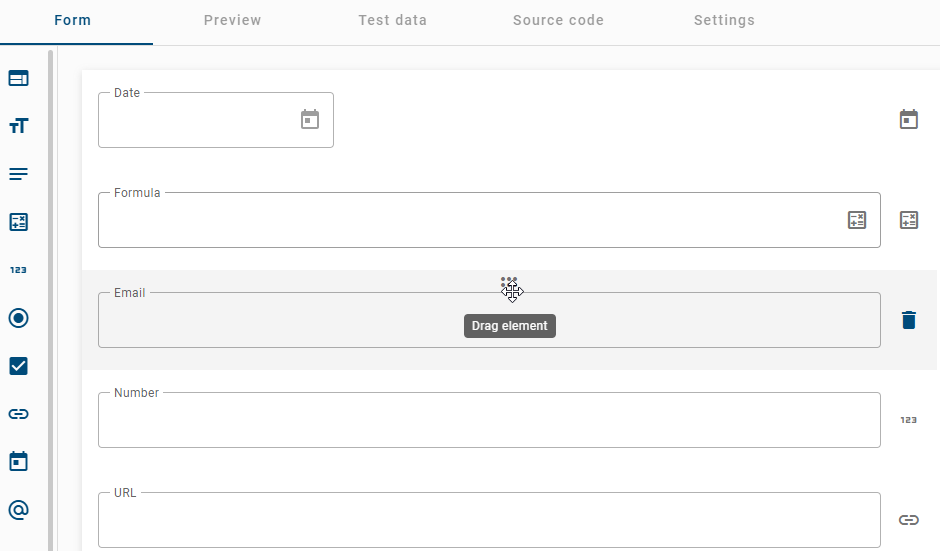
Task: Select the checkbox element in the sidebar
Action: coord(19,366)
